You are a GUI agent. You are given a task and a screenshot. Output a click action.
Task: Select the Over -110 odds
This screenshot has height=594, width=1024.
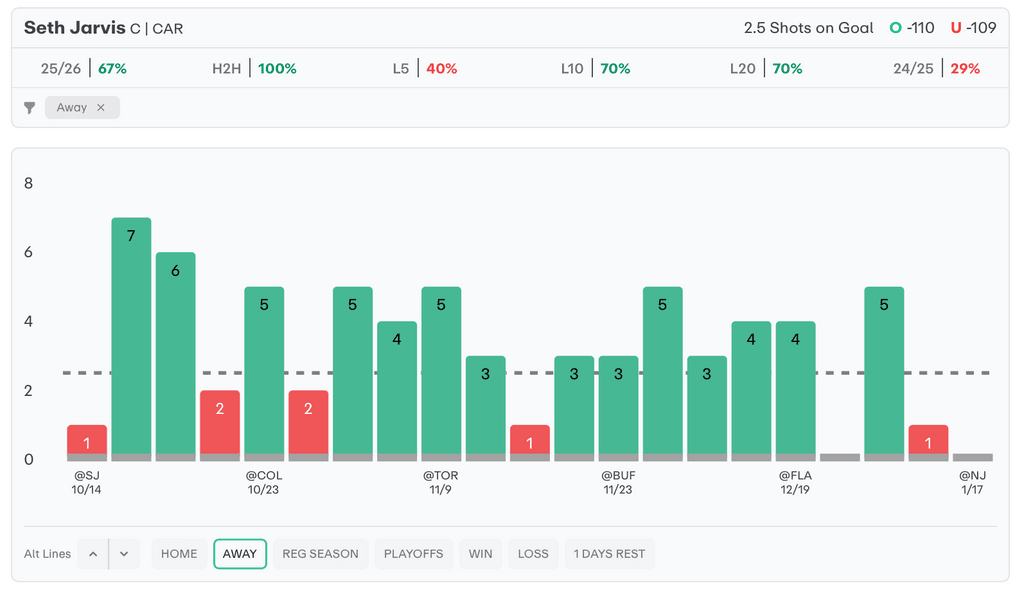pos(912,28)
